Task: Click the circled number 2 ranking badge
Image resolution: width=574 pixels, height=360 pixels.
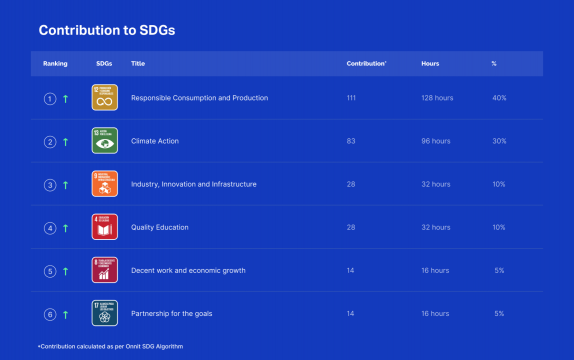Action: tap(50, 142)
